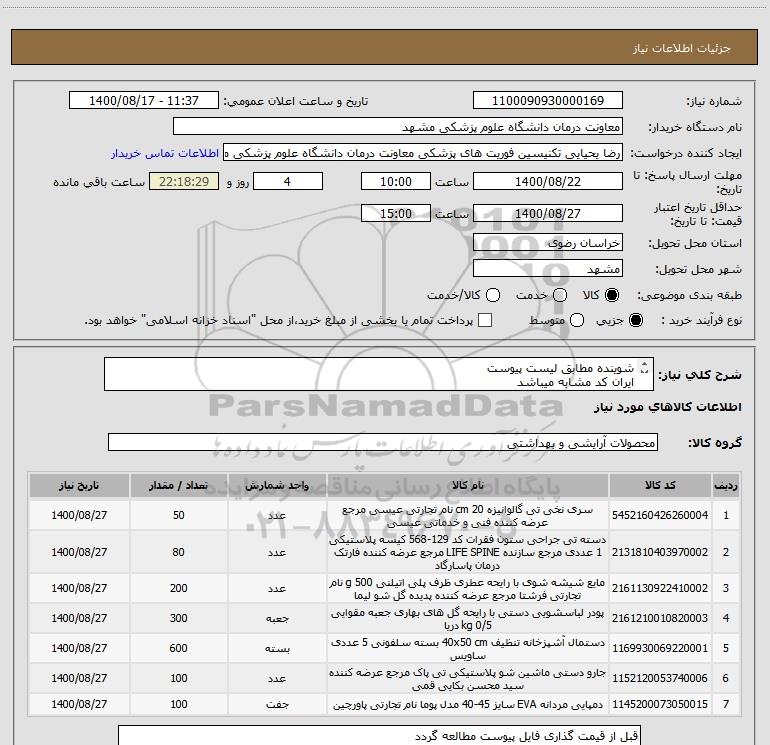Click the announcement date field 1400/08/17 - 11:37
Screen dimensions: 770x745
(144, 100)
